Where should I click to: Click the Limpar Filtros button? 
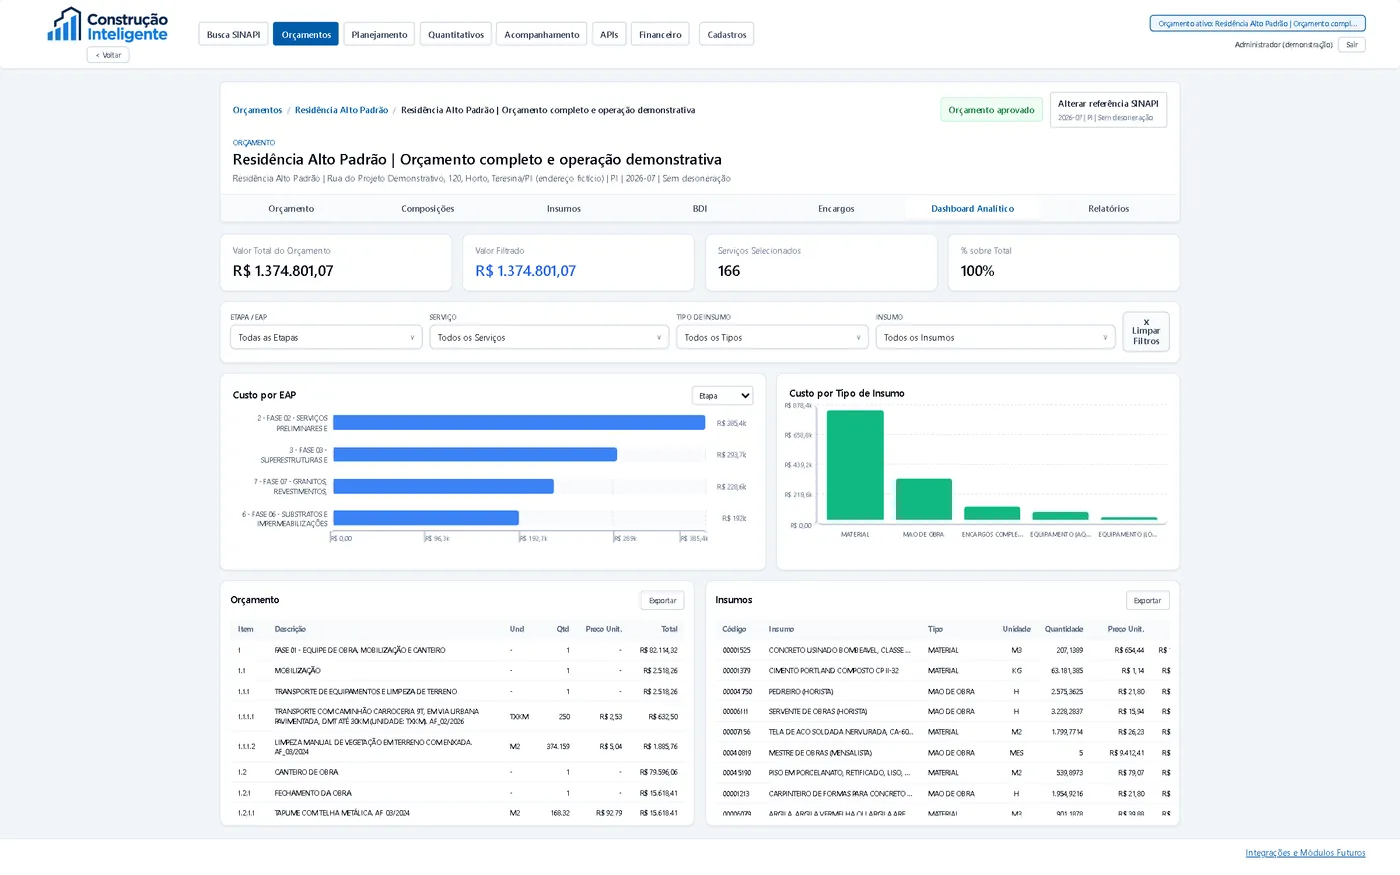point(1146,332)
